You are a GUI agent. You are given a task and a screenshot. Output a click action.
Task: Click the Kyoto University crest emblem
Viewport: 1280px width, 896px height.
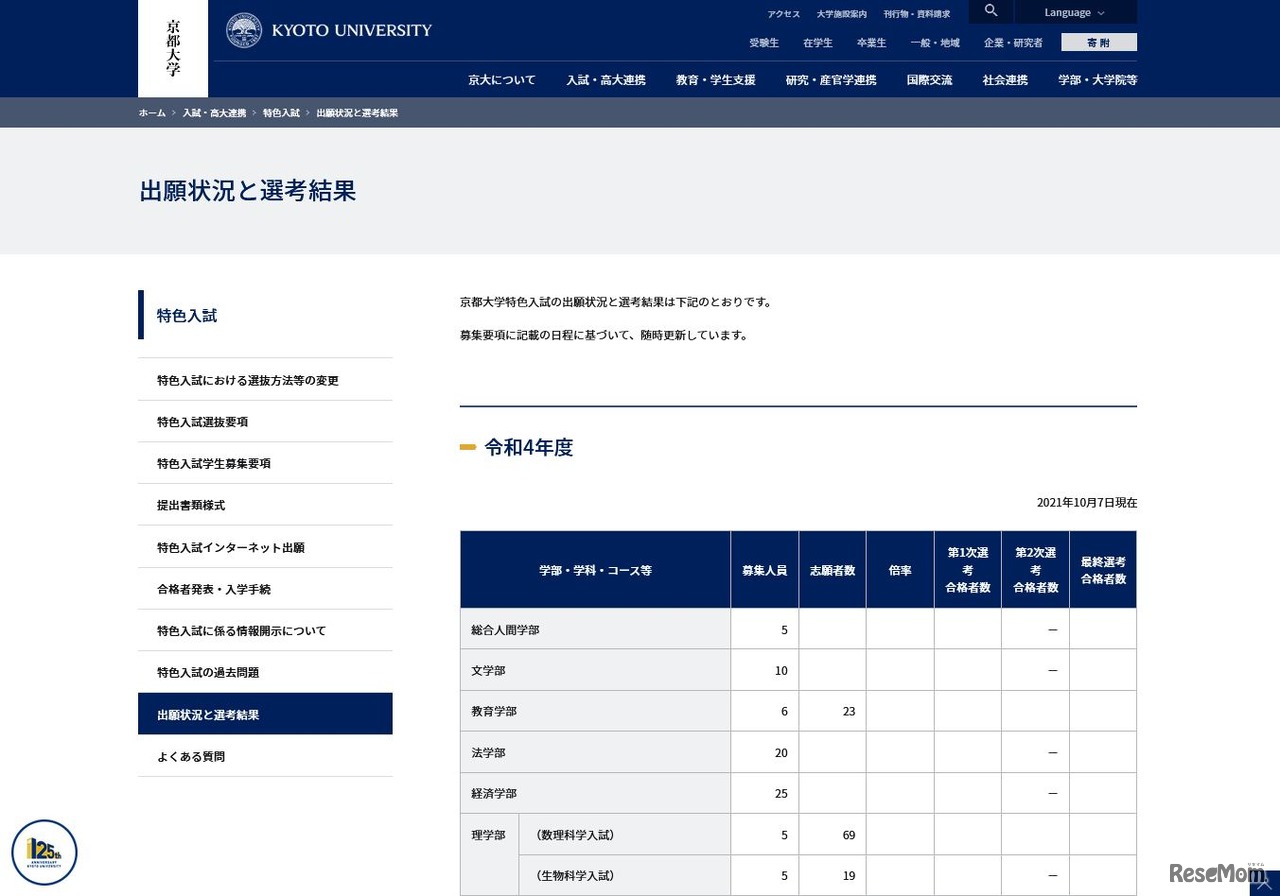(243, 29)
